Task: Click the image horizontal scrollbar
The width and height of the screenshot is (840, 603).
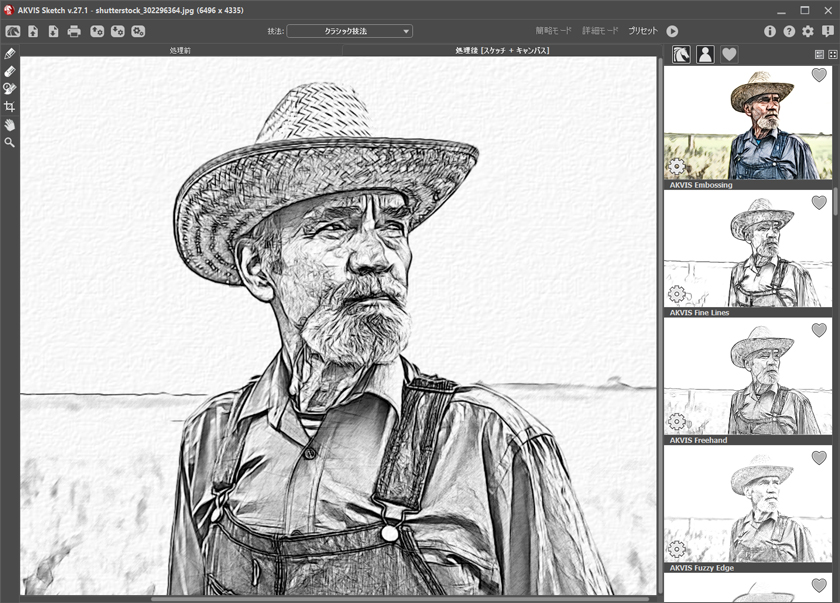Action: click(x=400, y=599)
